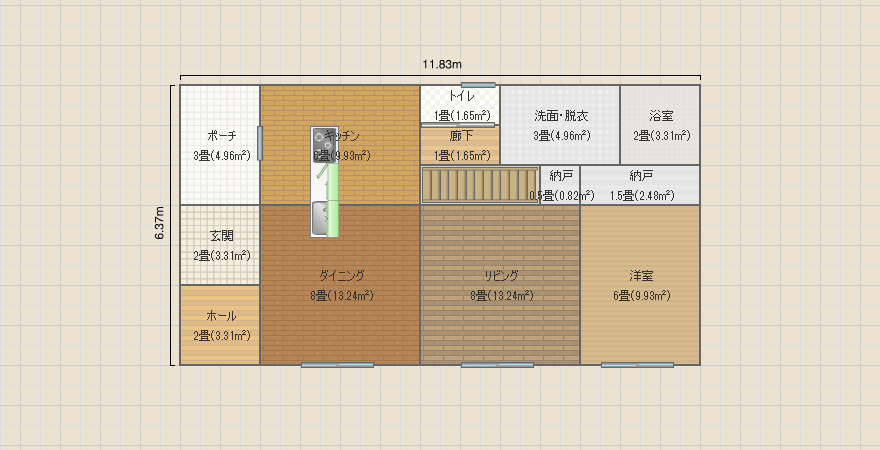This screenshot has width=880, height=450.
Task: Click the 11.83m width dimension label
Action: [442, 65]
